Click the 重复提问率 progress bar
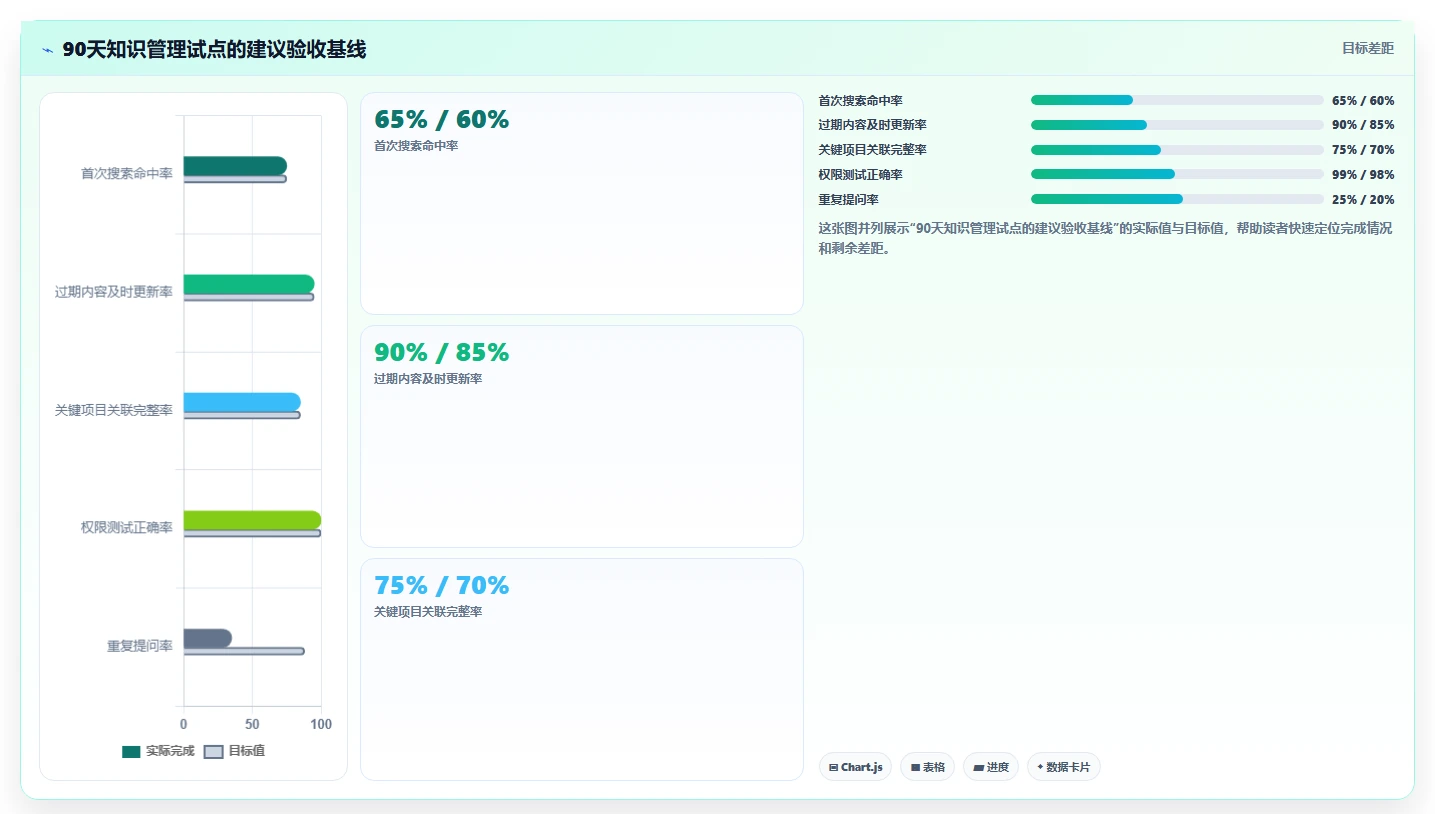Viewport: 1435px width, 814px height. 1177,199
